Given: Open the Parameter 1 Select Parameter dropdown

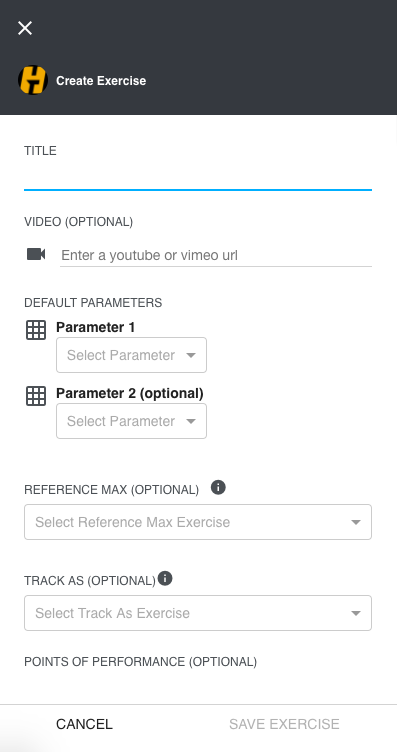Looking at the screenshot, I should pyautogui.click(x=131, y=355).
